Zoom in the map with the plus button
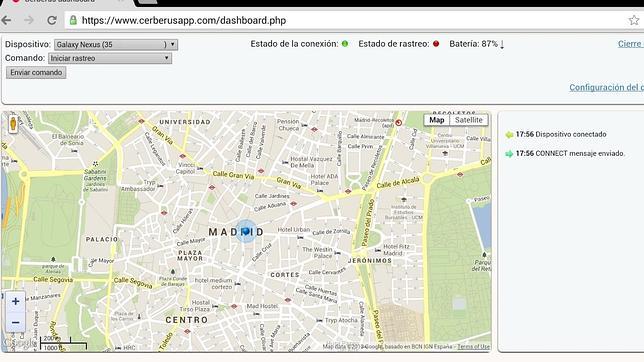The height and width of the screenshot is (362, 644). (x=16, y=302)
